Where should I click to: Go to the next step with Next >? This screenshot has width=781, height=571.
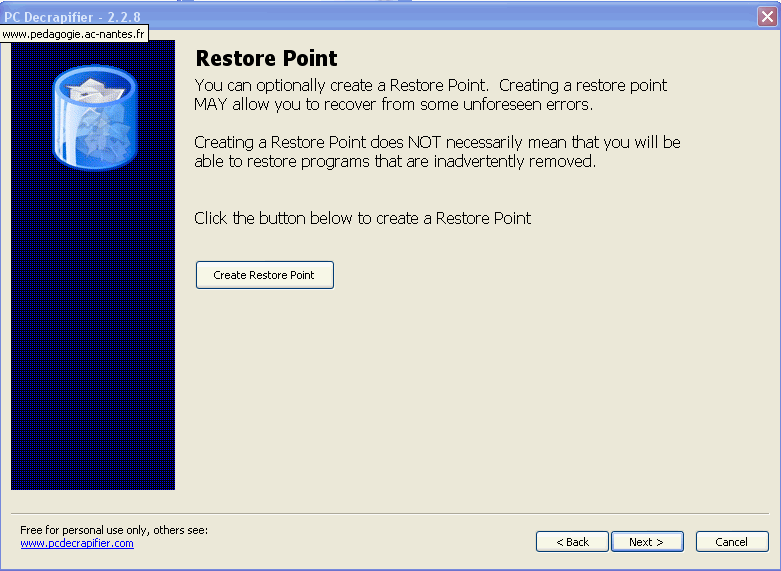coord(647,542)
